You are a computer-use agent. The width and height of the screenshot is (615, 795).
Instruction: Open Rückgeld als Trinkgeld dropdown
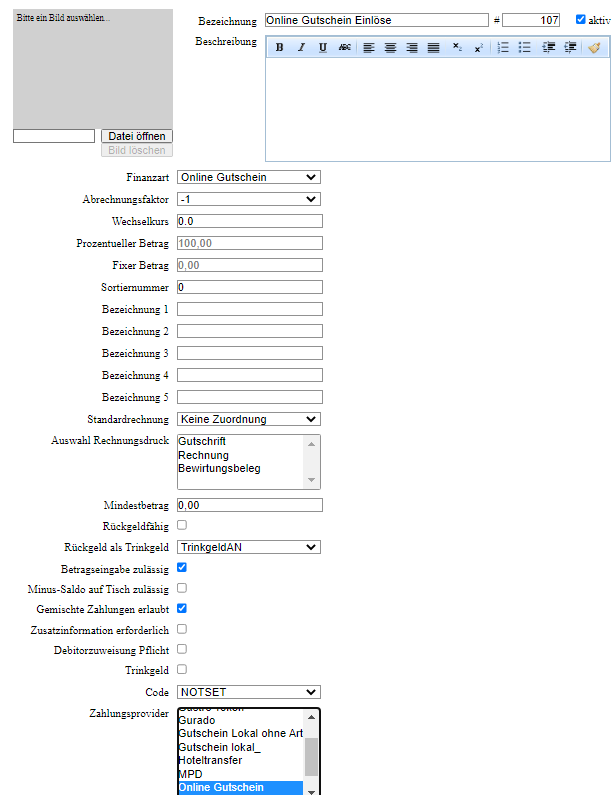(249, 547)
